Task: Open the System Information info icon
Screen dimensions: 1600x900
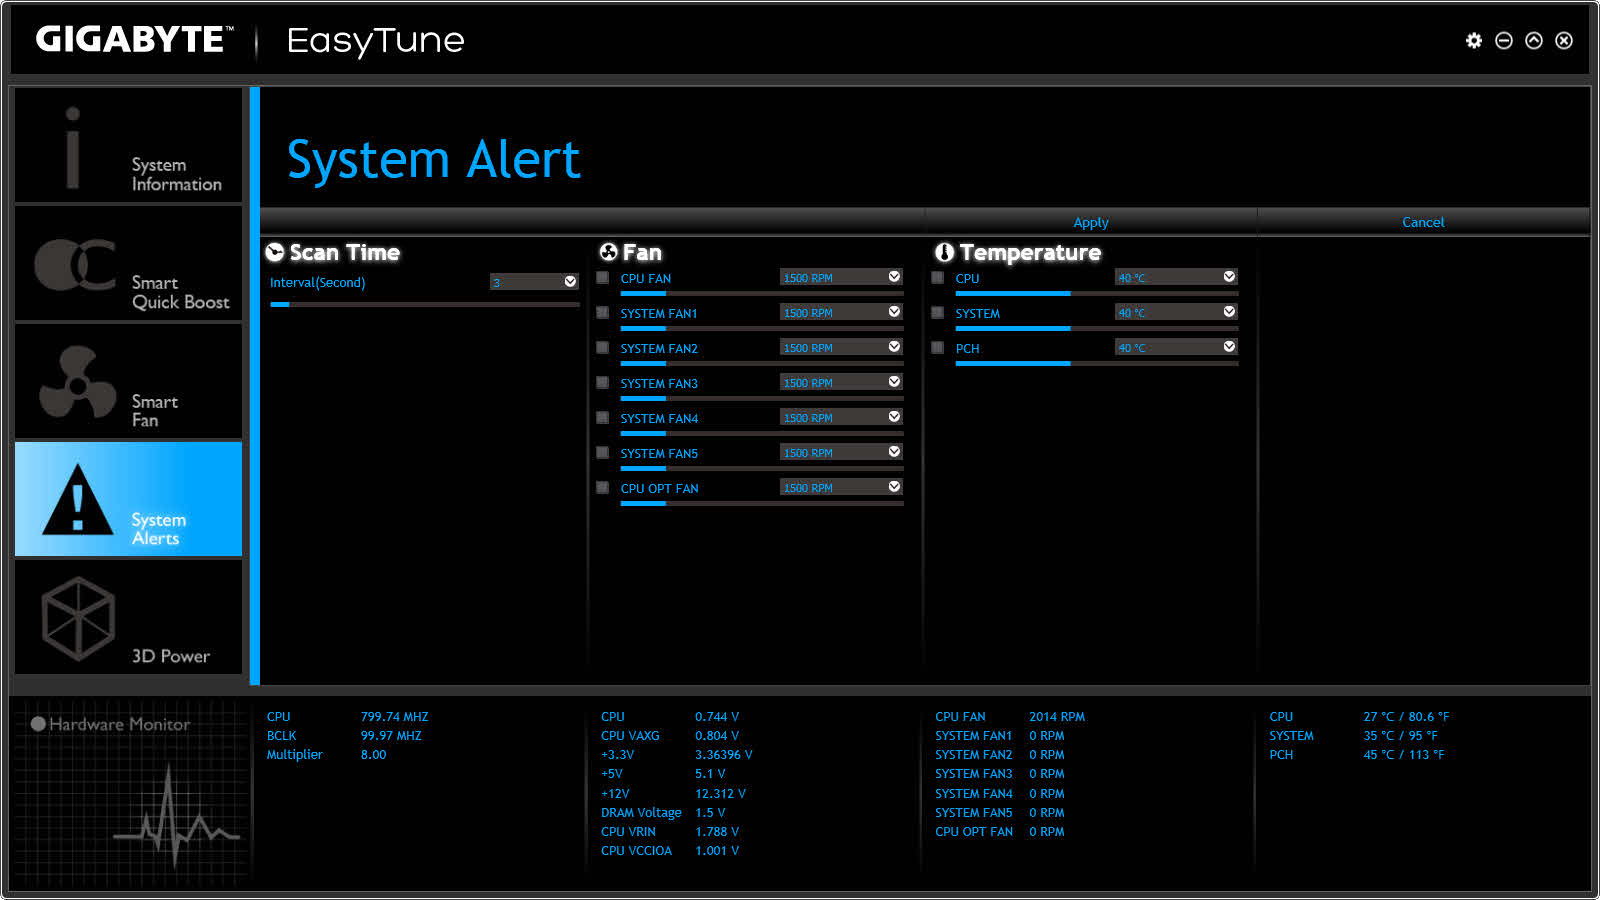Action: [x=72, y=147]
